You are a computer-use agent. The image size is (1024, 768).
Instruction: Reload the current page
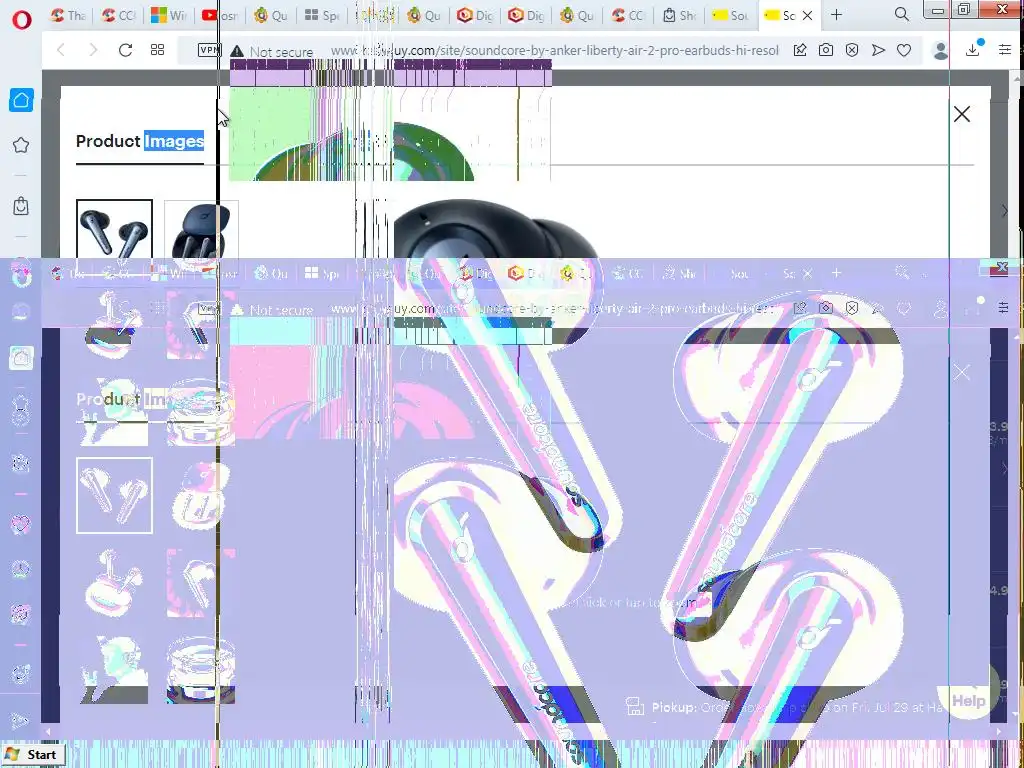pos(125,50)
